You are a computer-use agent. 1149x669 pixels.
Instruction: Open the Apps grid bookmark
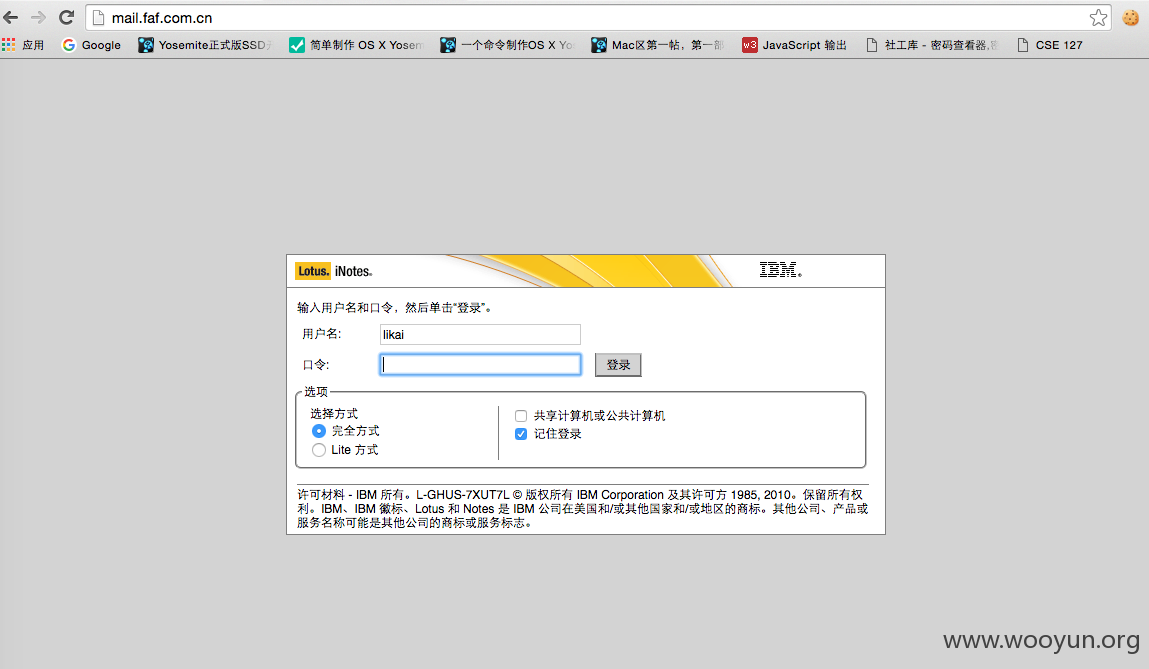[x=23, y=45]
